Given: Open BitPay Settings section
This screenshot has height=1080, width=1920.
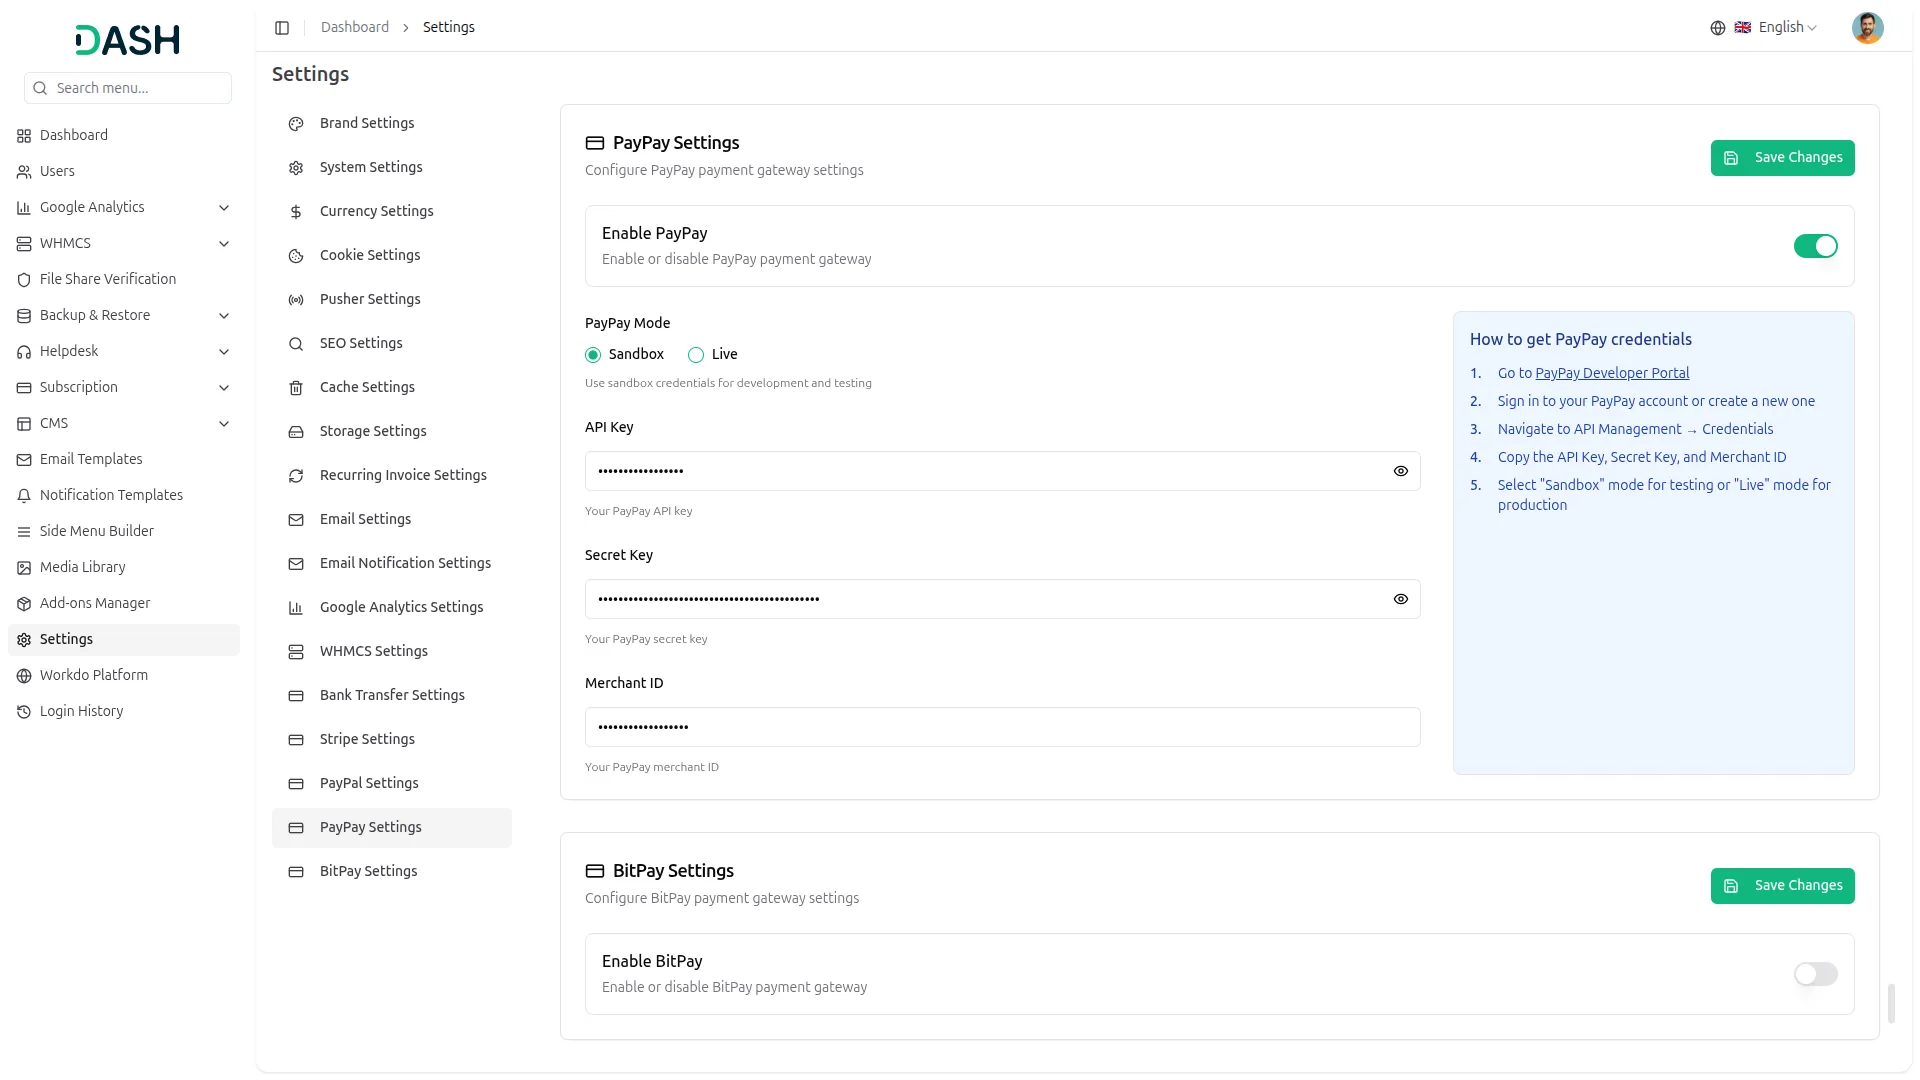Looking at the screenshot, I should pos(392,872).
